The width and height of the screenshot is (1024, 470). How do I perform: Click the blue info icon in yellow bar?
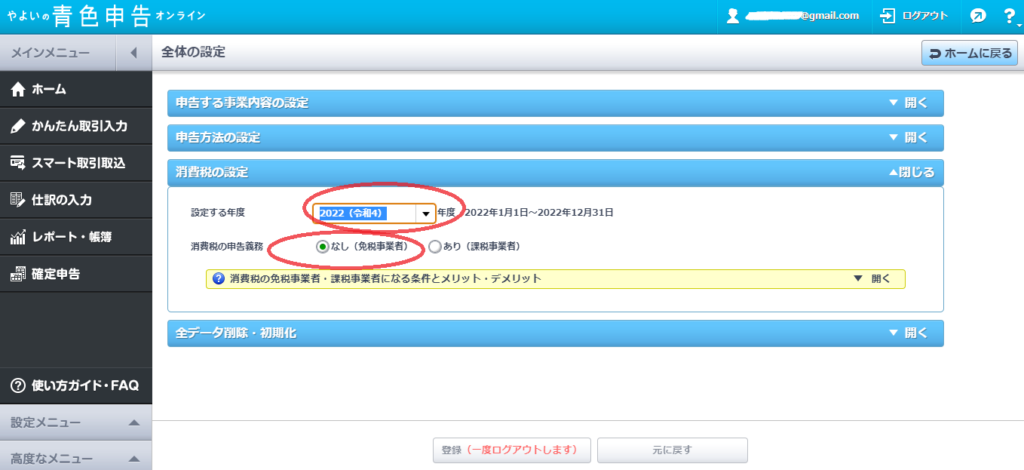click(x=219, y=279)
